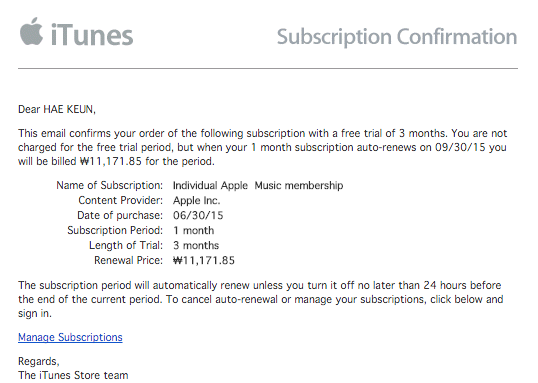This screenshot has height=383, width=538.
Task: Click the 'Renewal Price:' label
Action: (x=128, y=260)
